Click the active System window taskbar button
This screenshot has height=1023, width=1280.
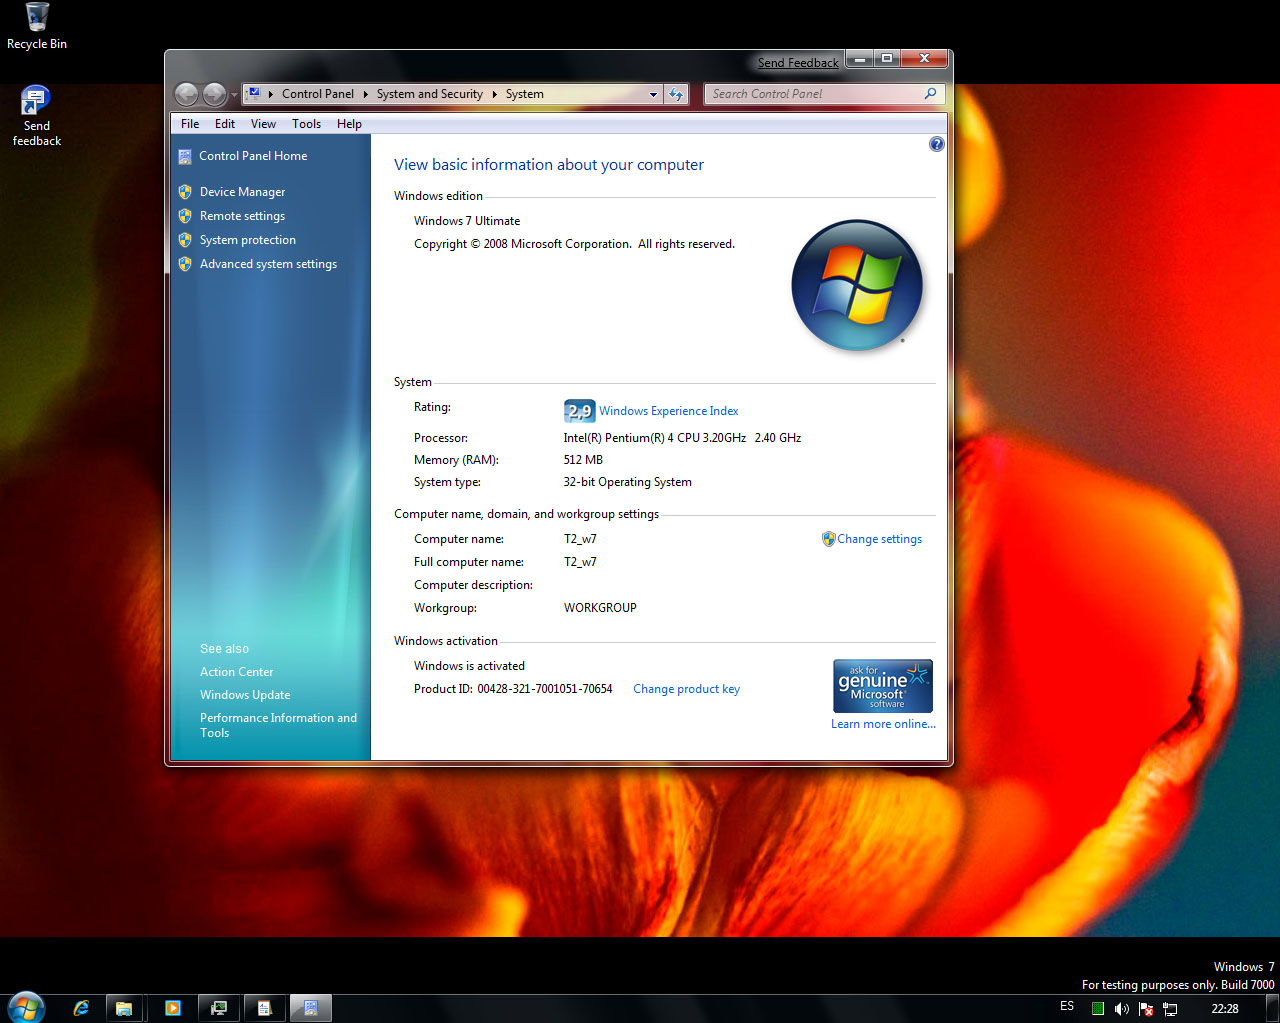tap(310, 1008)
